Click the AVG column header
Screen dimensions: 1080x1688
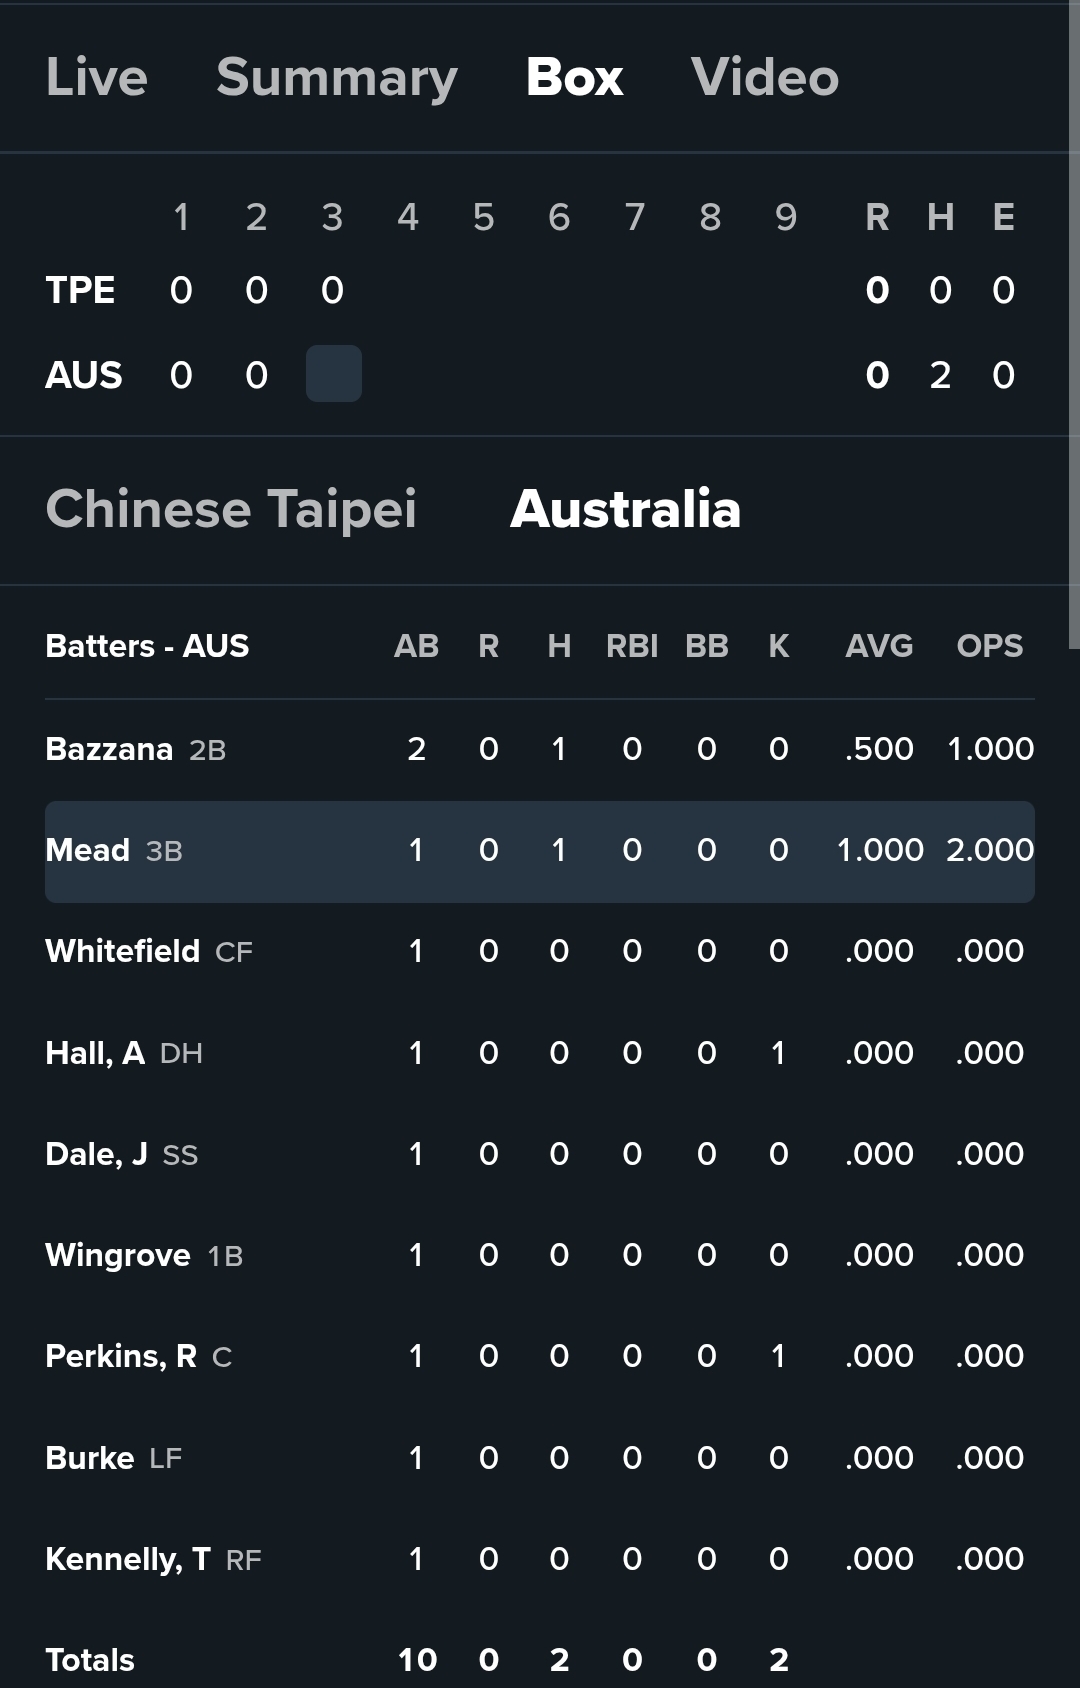click(x=879, y=646)
